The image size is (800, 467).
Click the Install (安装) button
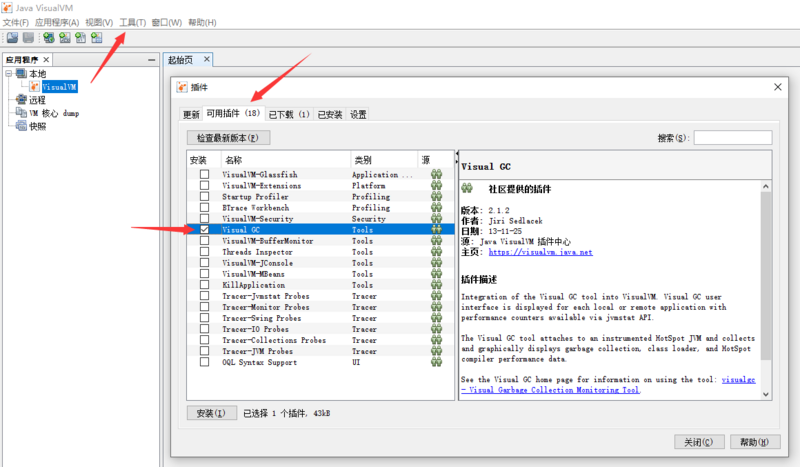click(211, 413)
